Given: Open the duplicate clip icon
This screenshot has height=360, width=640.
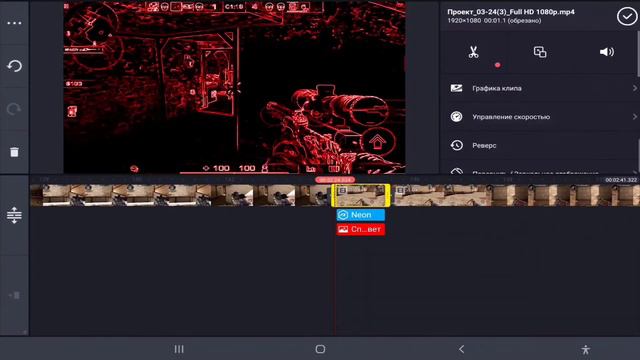Looking at the screenshot, I should [x=540, y=52].
